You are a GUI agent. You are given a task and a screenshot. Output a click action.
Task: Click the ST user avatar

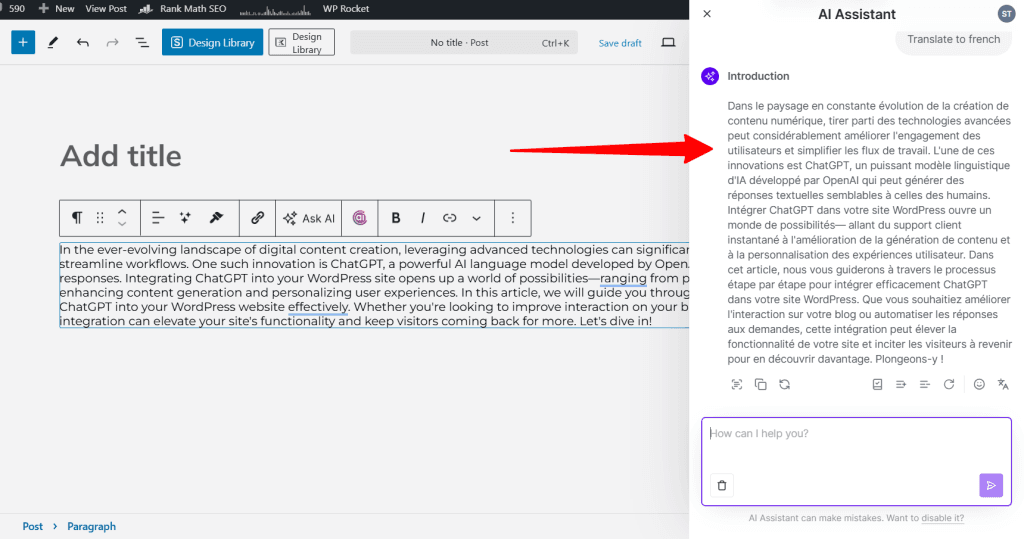coord(1006,14)
